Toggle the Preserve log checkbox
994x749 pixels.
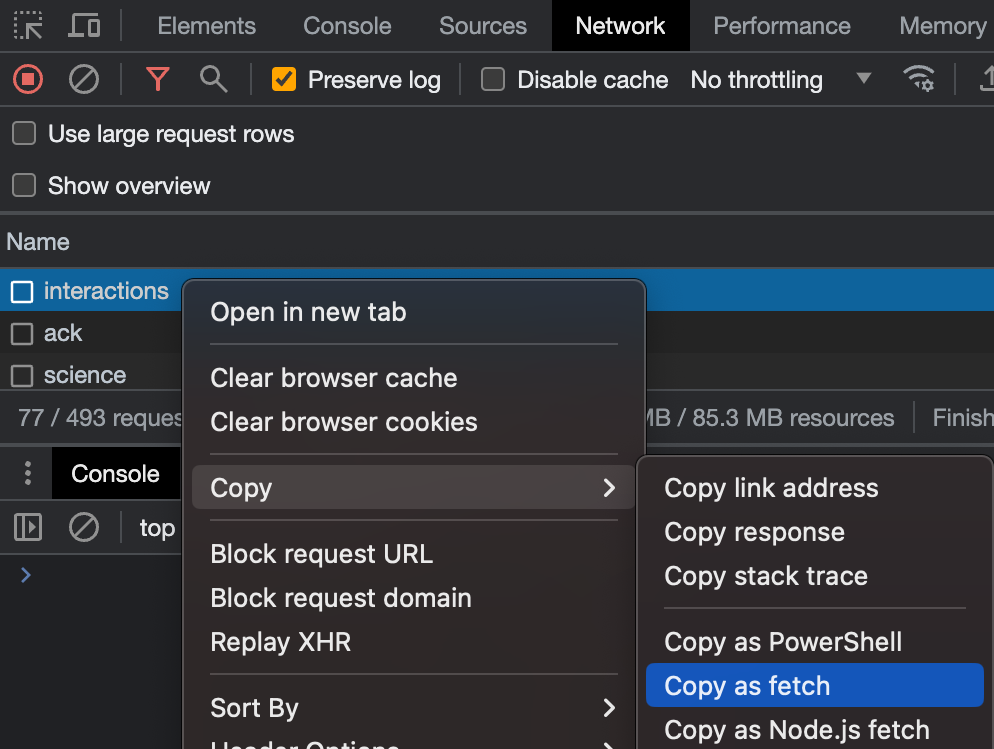point(283,80)
